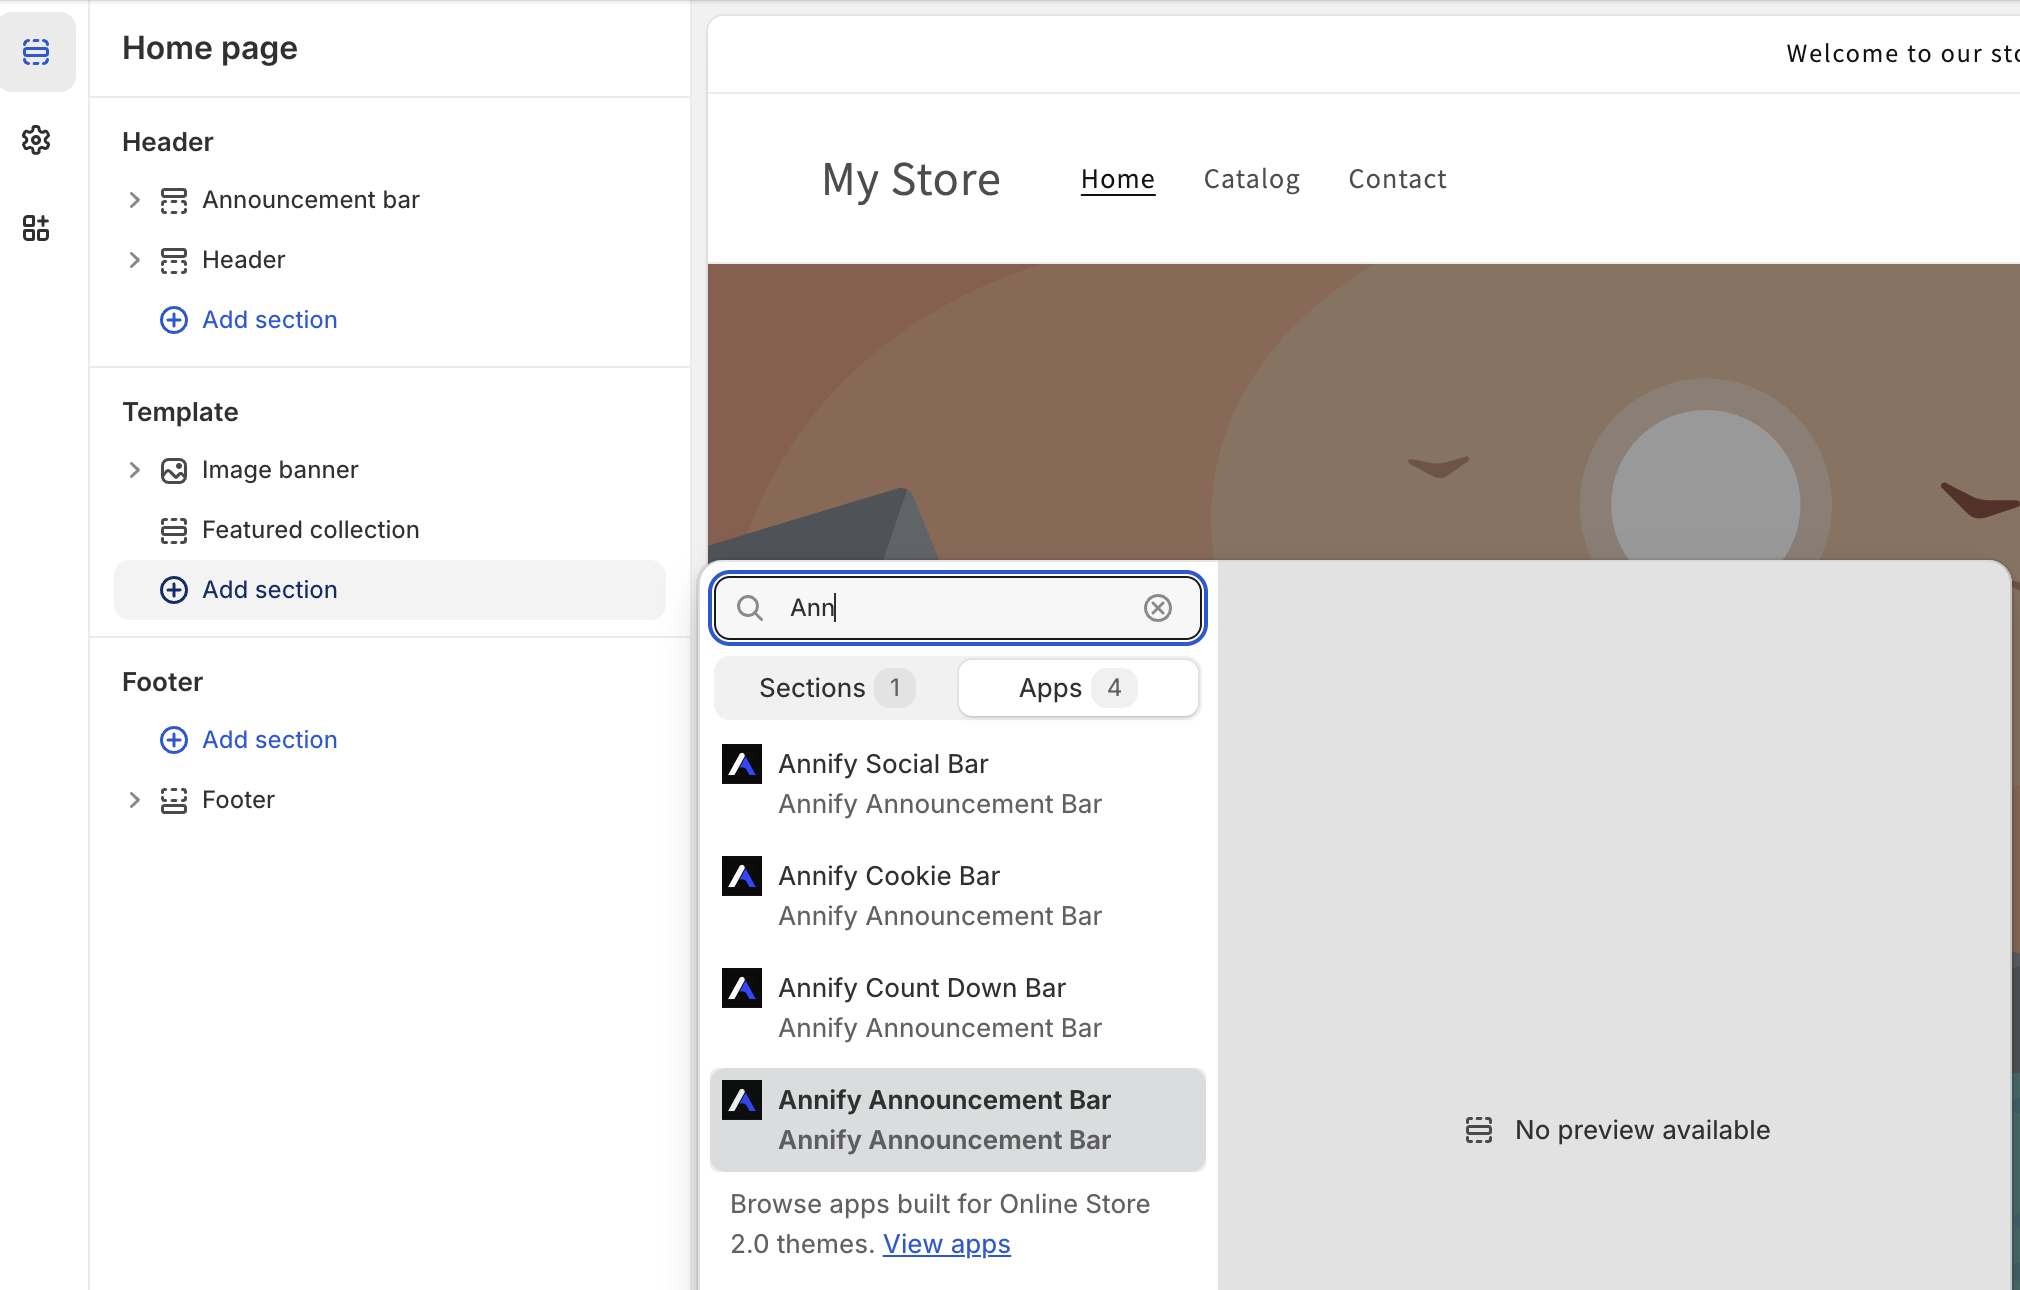
Task: Switch to the Sections tab
Action: coord(837,688)
